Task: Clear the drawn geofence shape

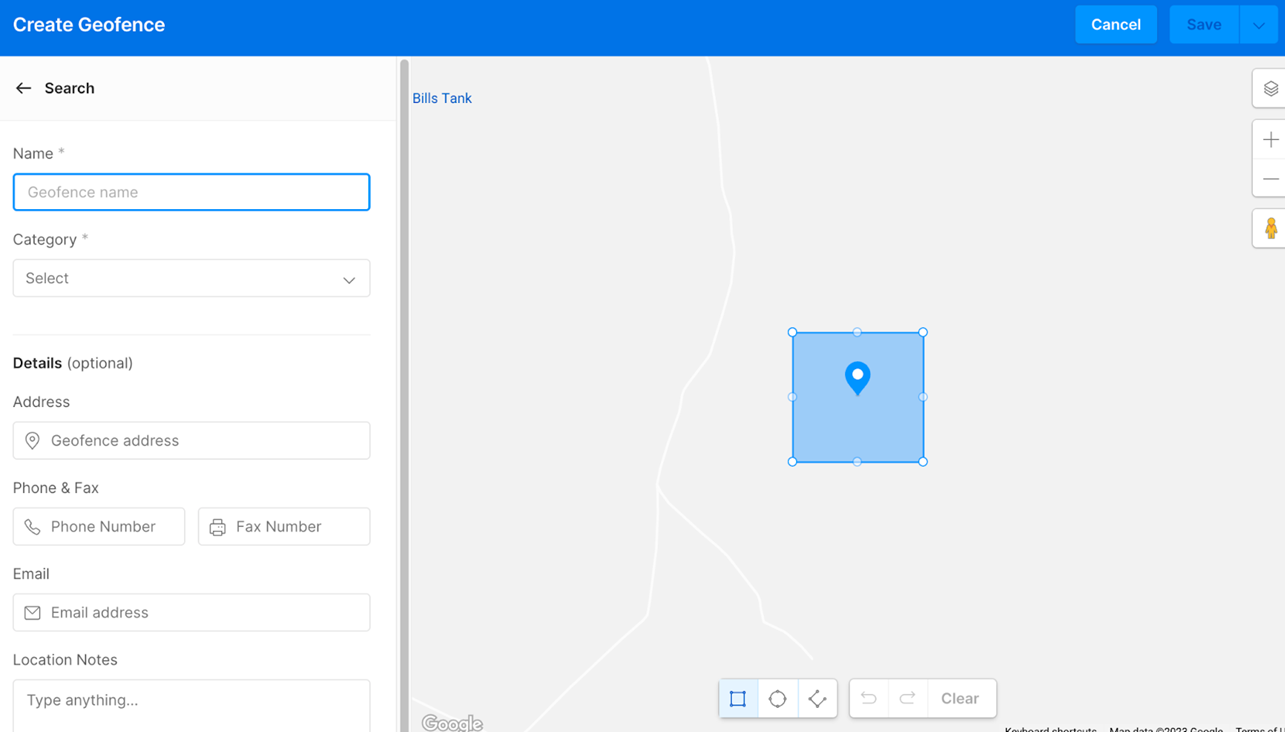Action: 960,699
